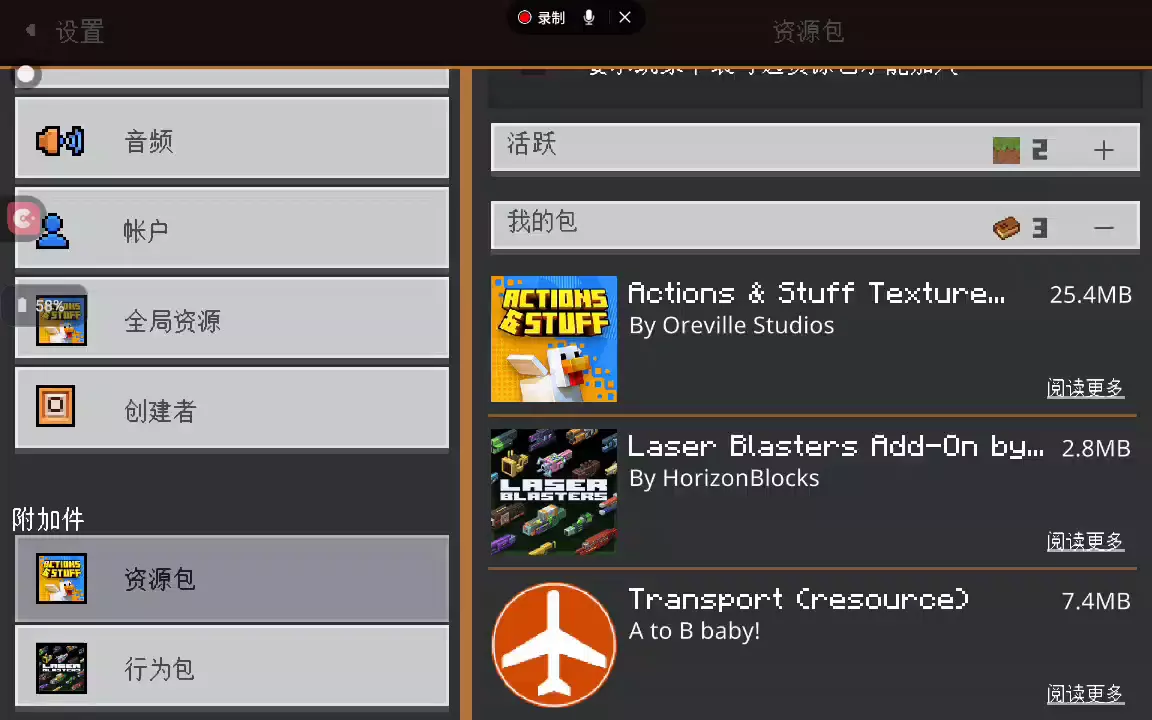Screen dimensions: 1152x720
Task: Click the book icon in 我的包 header
Action: pyautogui.click(x=1007, y=228)
